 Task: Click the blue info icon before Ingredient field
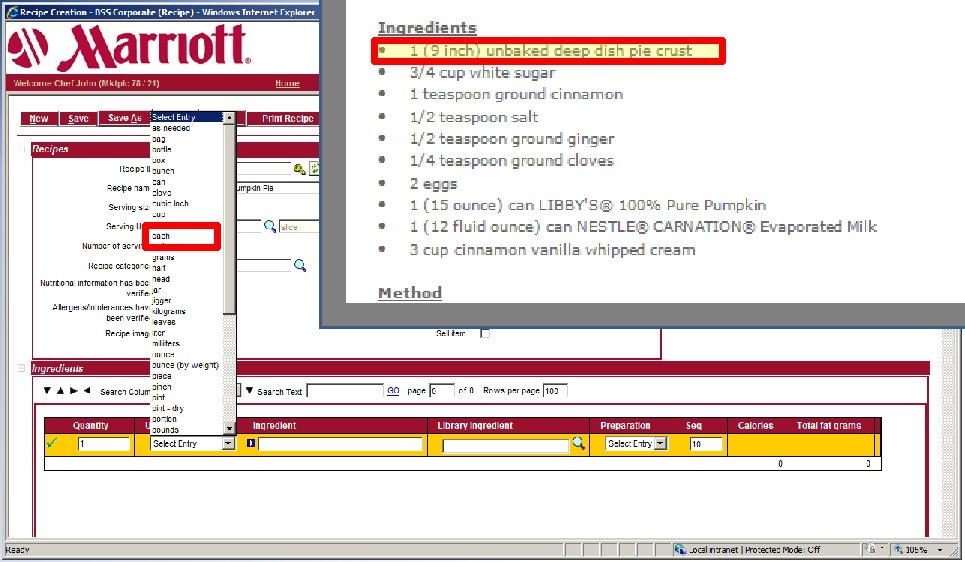click(x=250, y=443)
